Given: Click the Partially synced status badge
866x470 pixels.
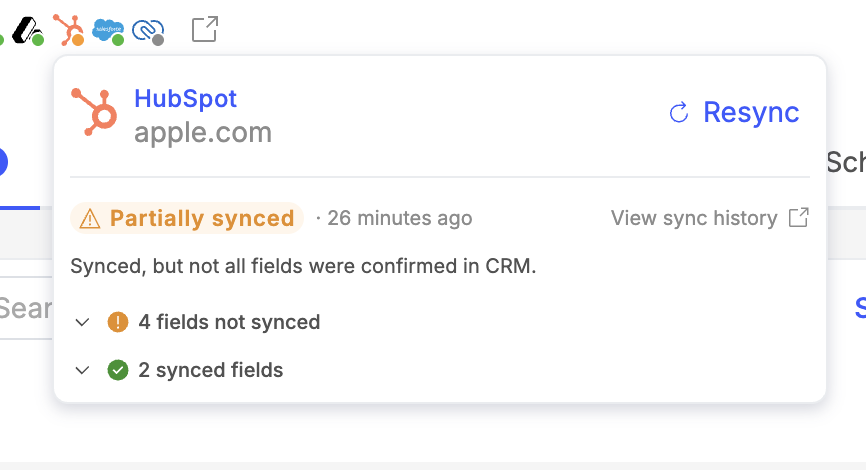Looking at the screenshot, I should (x=187, y=218).
